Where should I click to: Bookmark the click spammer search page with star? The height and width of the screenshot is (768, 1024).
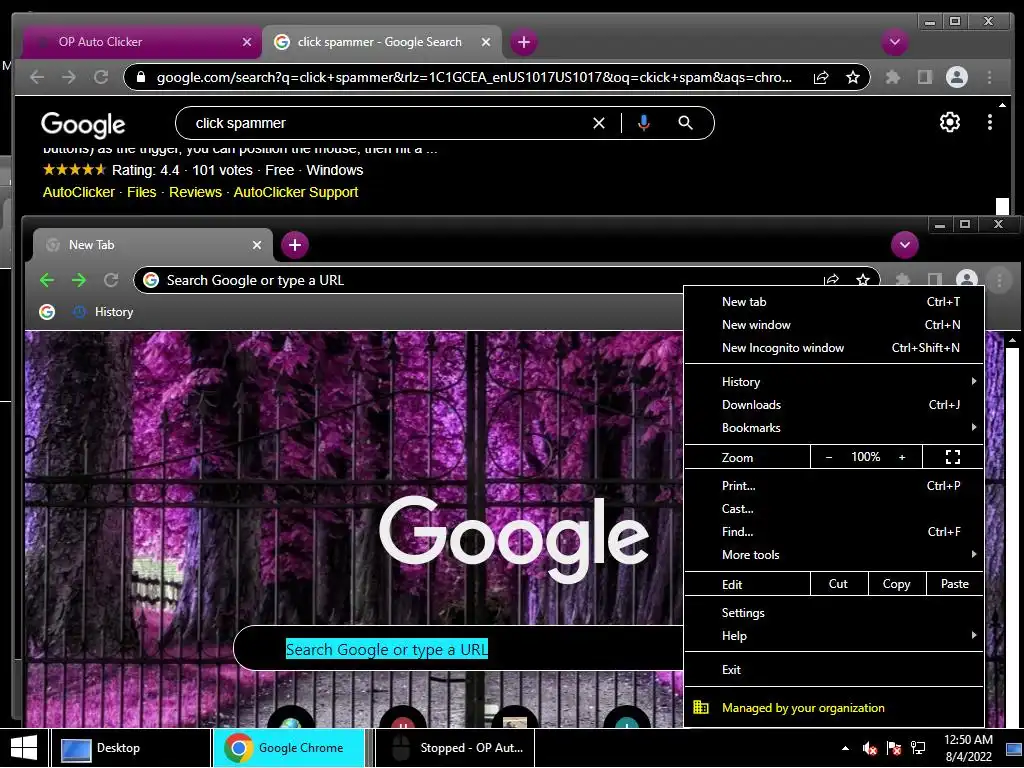(x=853, y=78)
